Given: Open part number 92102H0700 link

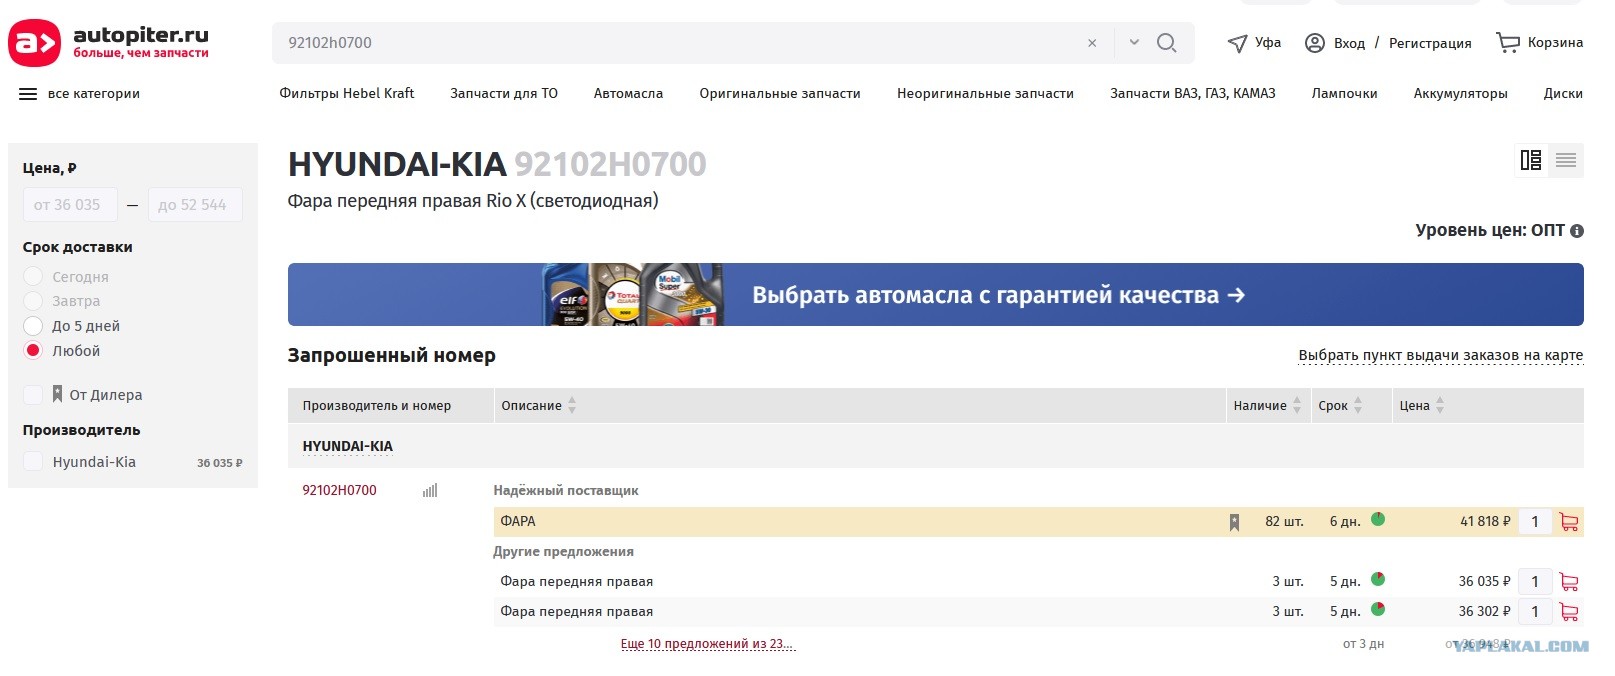Looking at the screenshot, I should point(339,490).
